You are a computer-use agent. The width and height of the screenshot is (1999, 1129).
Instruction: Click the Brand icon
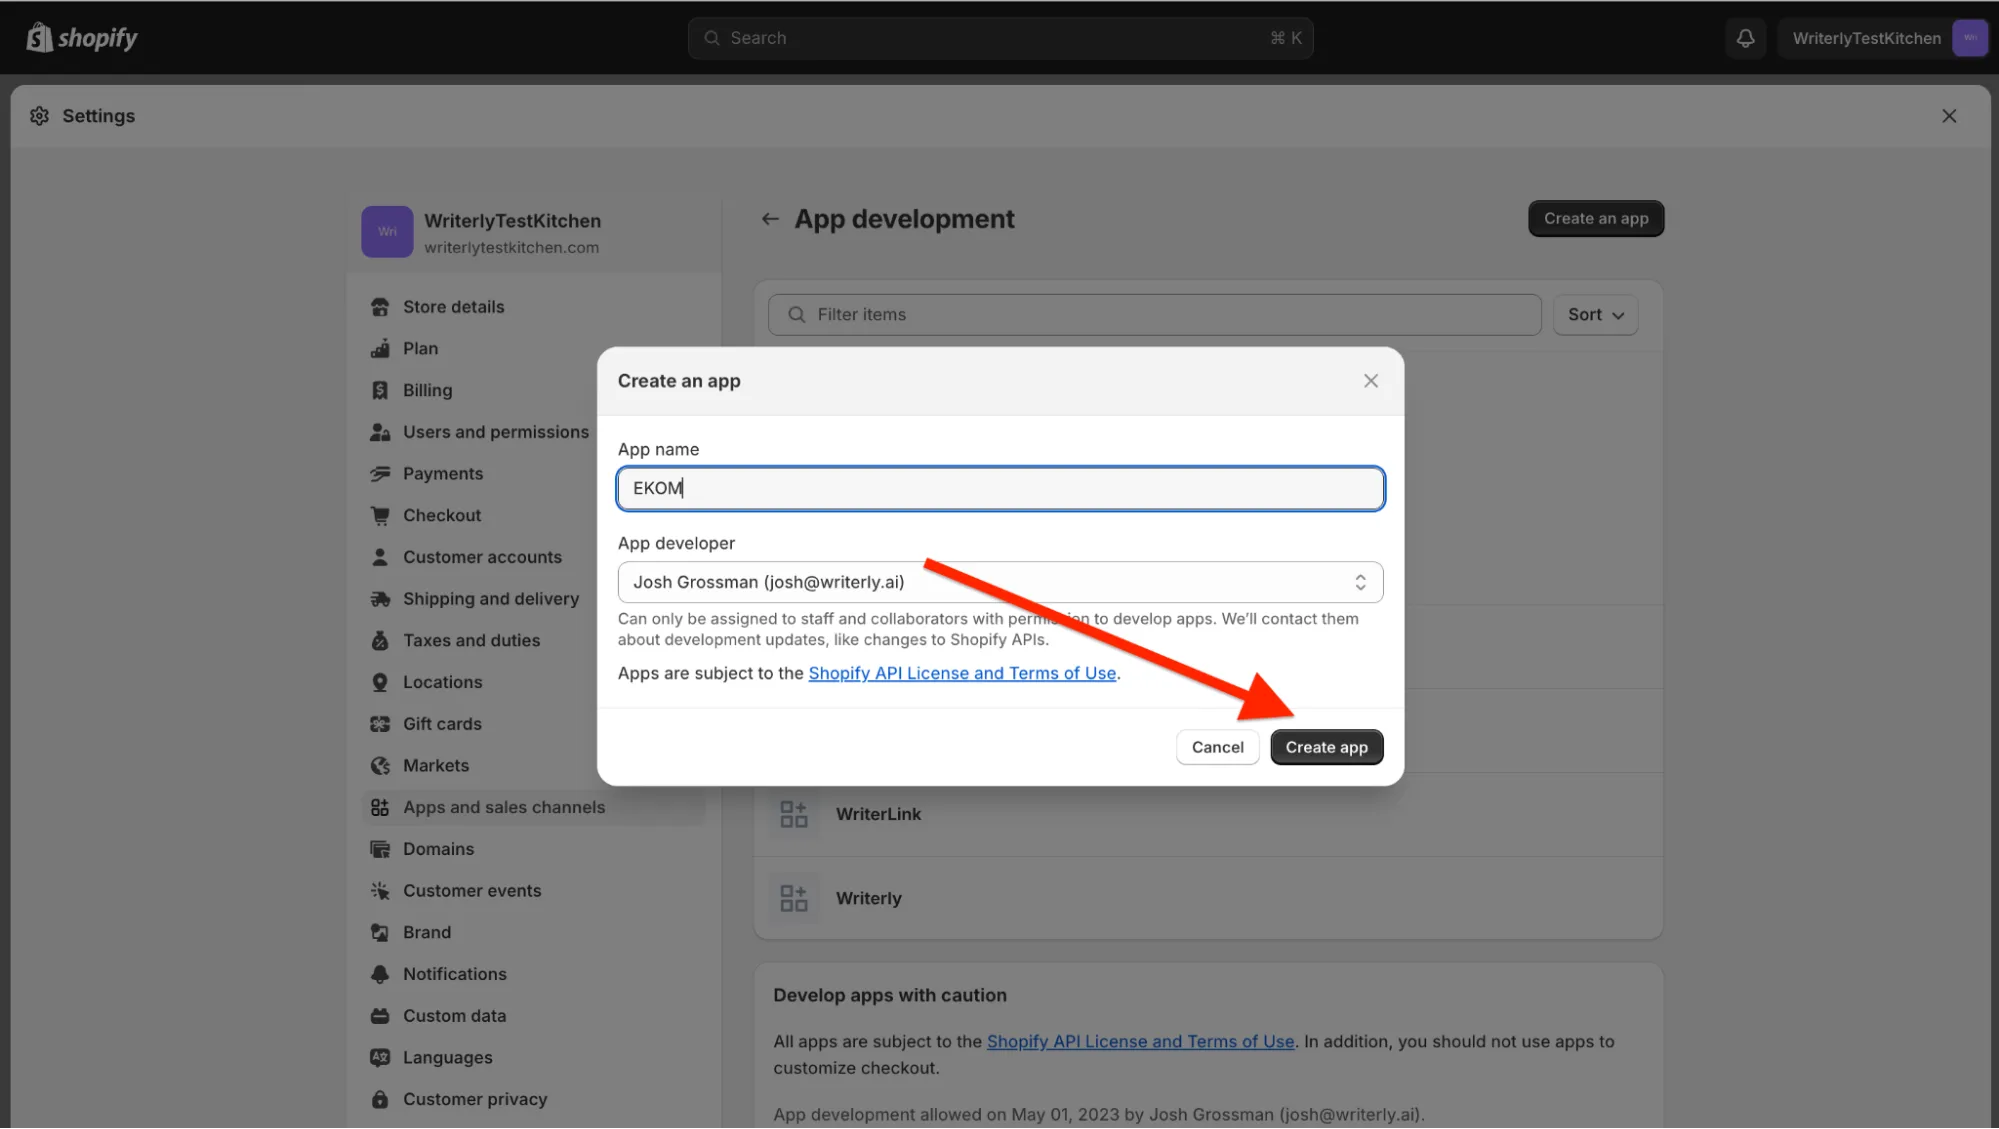380,933
